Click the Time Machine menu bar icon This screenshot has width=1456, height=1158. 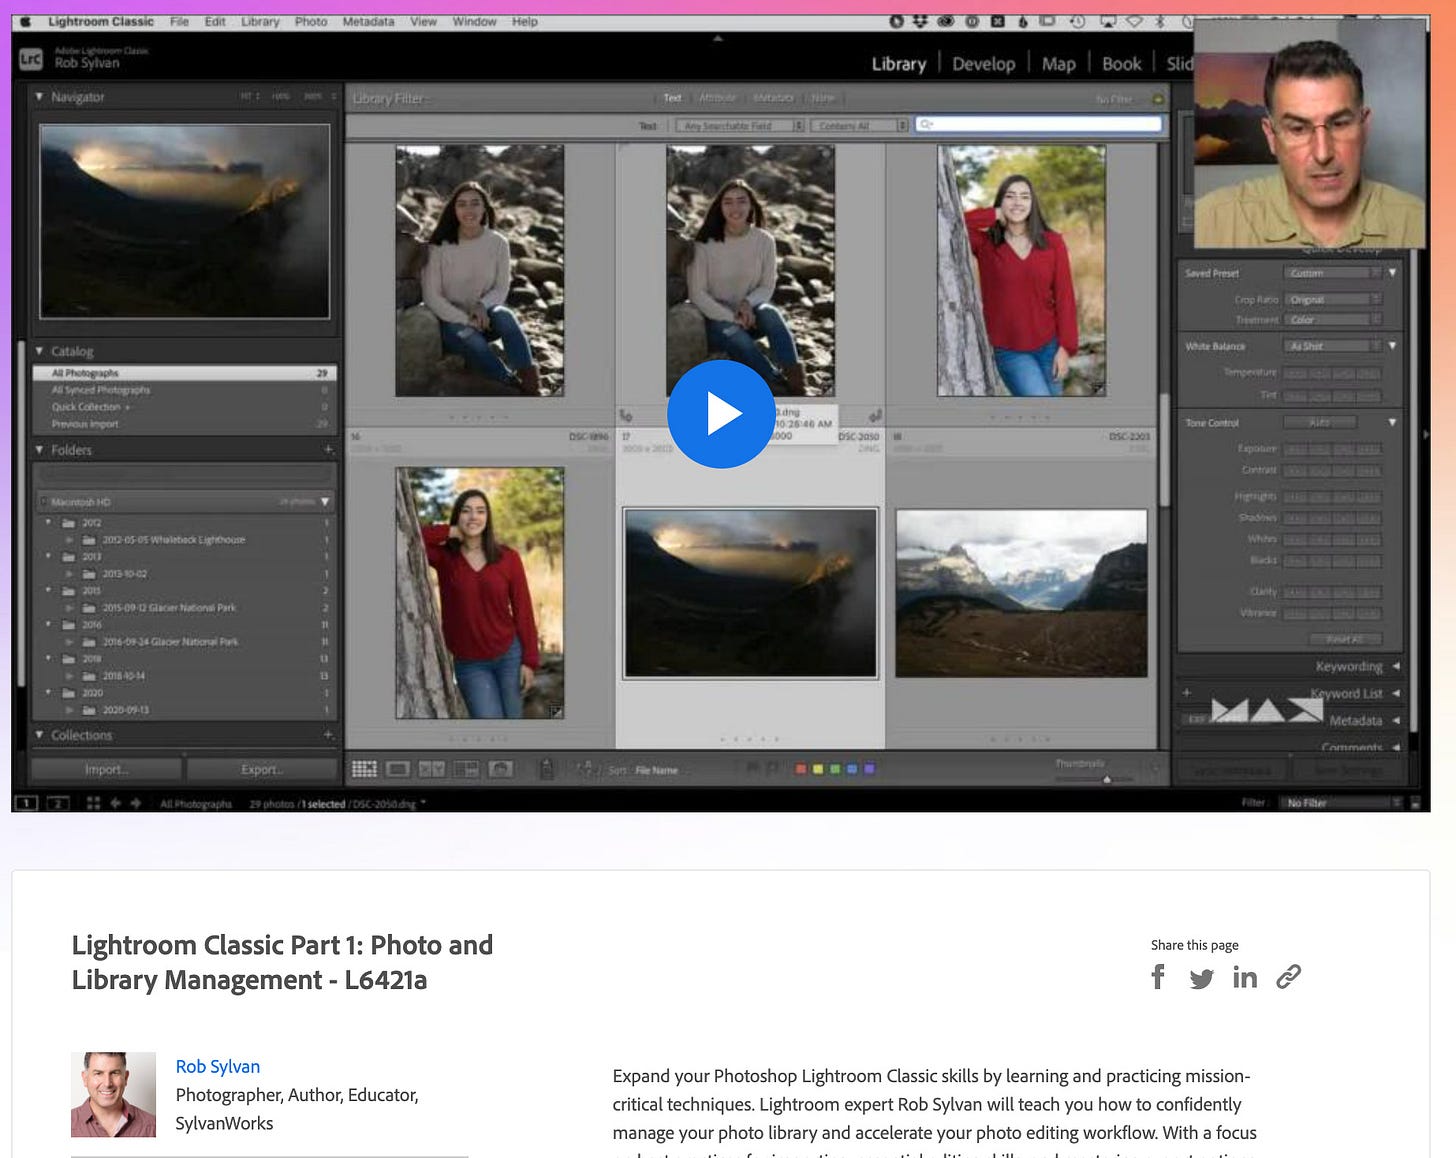pos(1077,21)
